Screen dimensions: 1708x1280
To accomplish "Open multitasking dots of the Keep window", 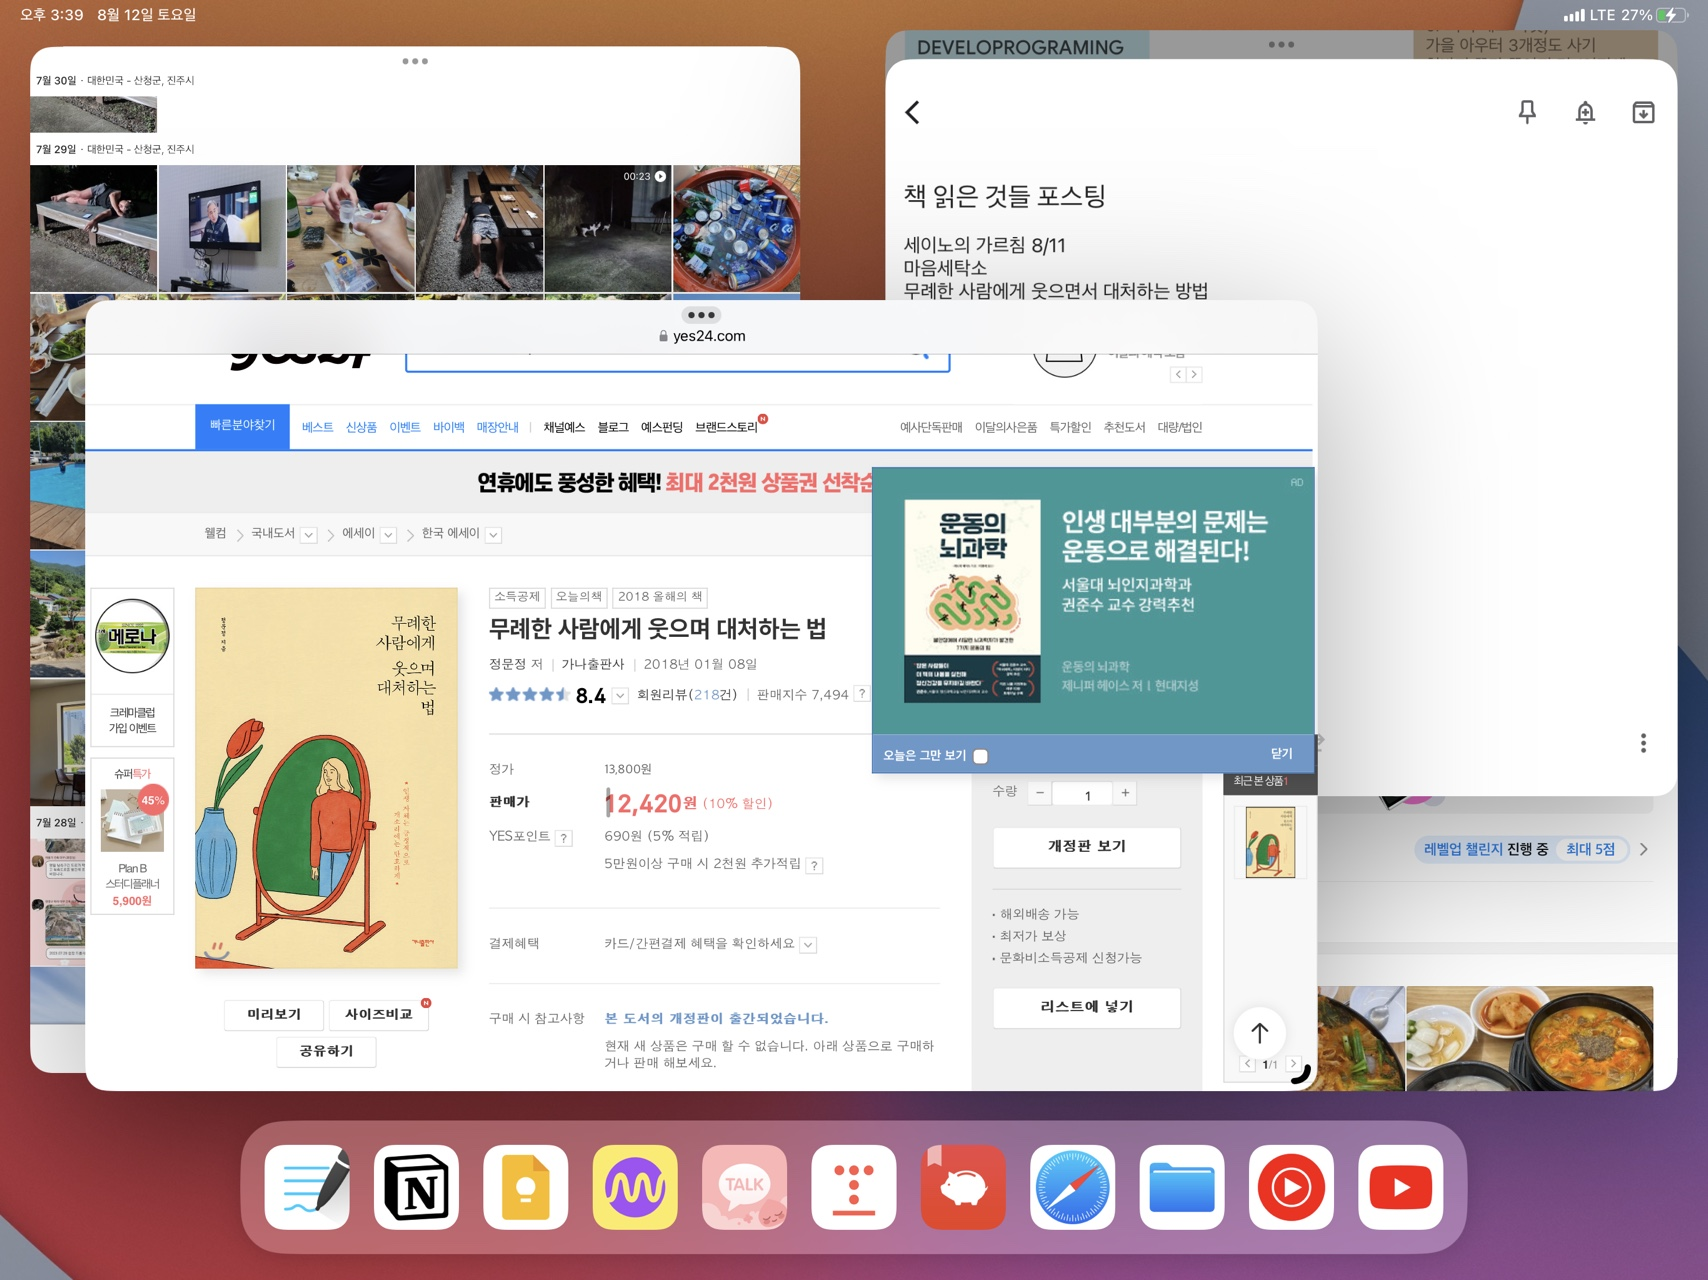I will 1281,44.
